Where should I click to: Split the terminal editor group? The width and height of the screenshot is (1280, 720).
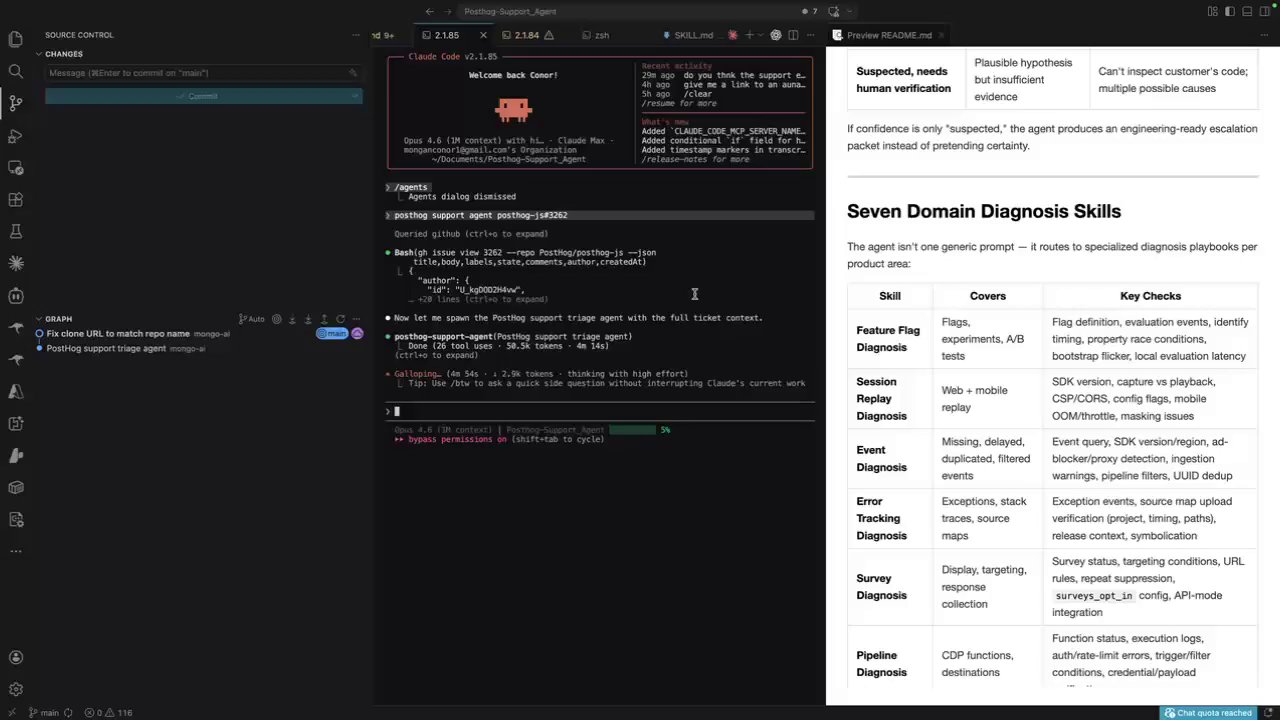tap(793, 35)
